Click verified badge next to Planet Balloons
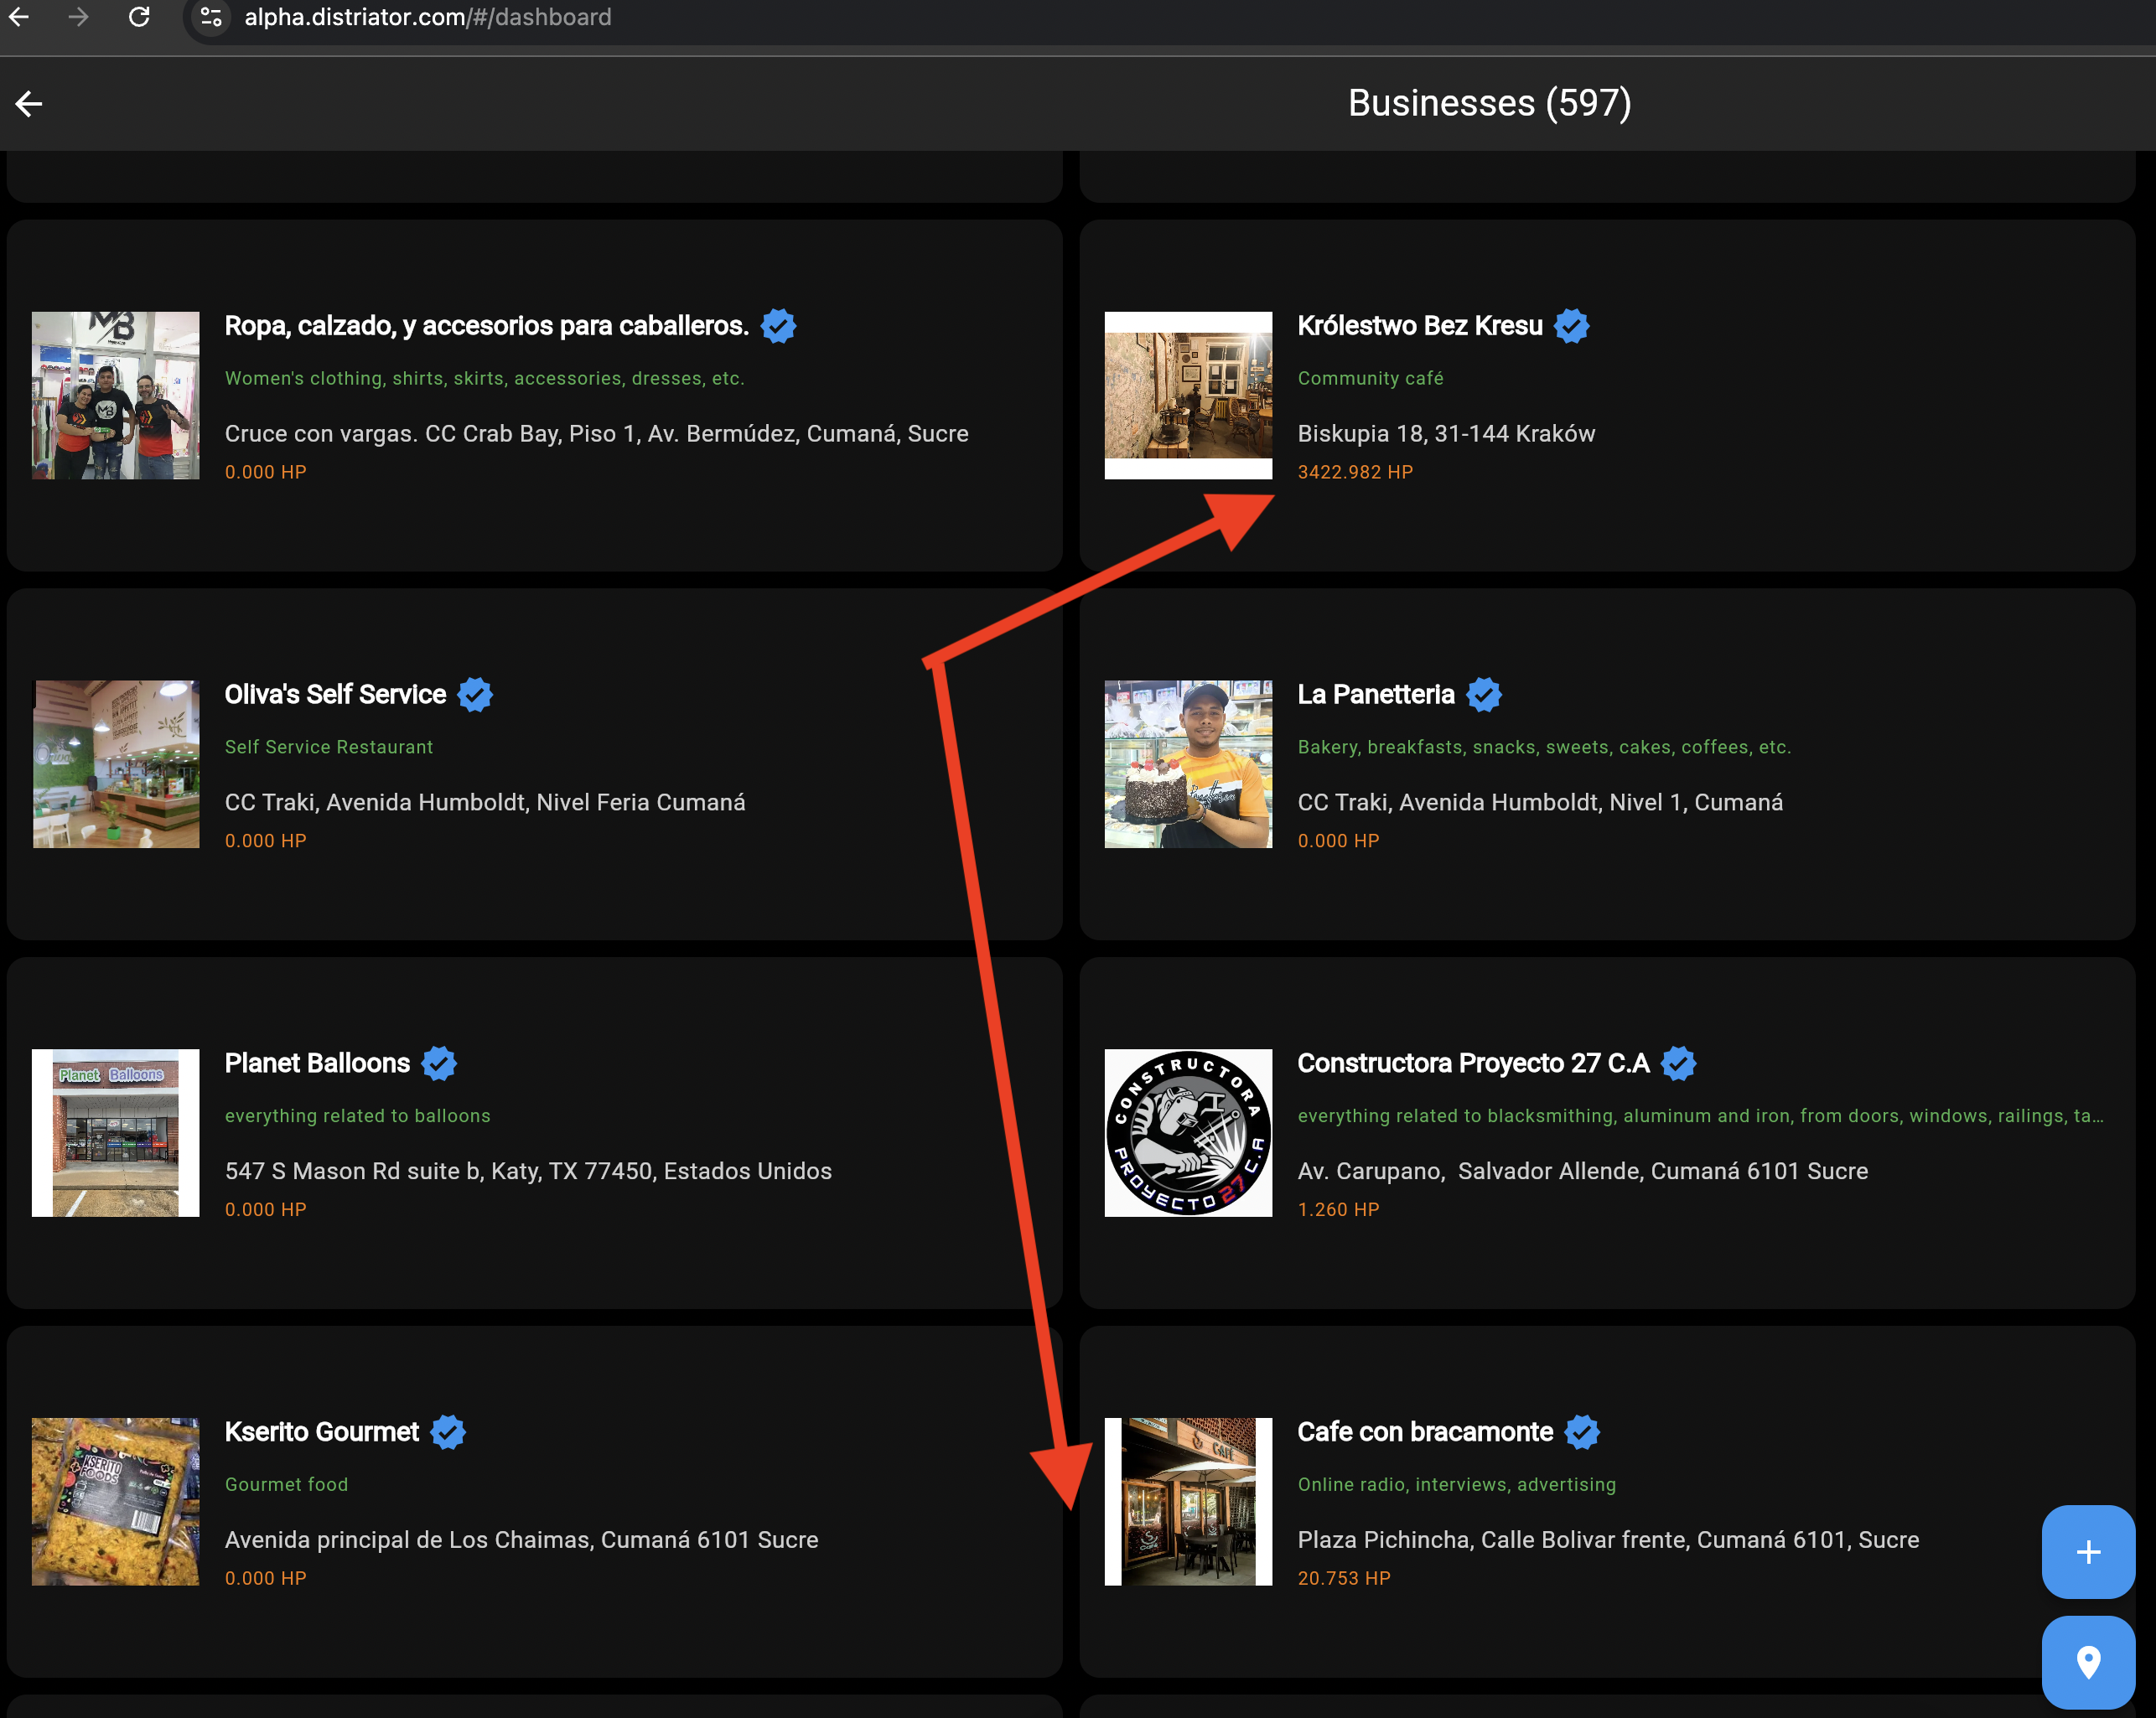 coord(439,1063)
